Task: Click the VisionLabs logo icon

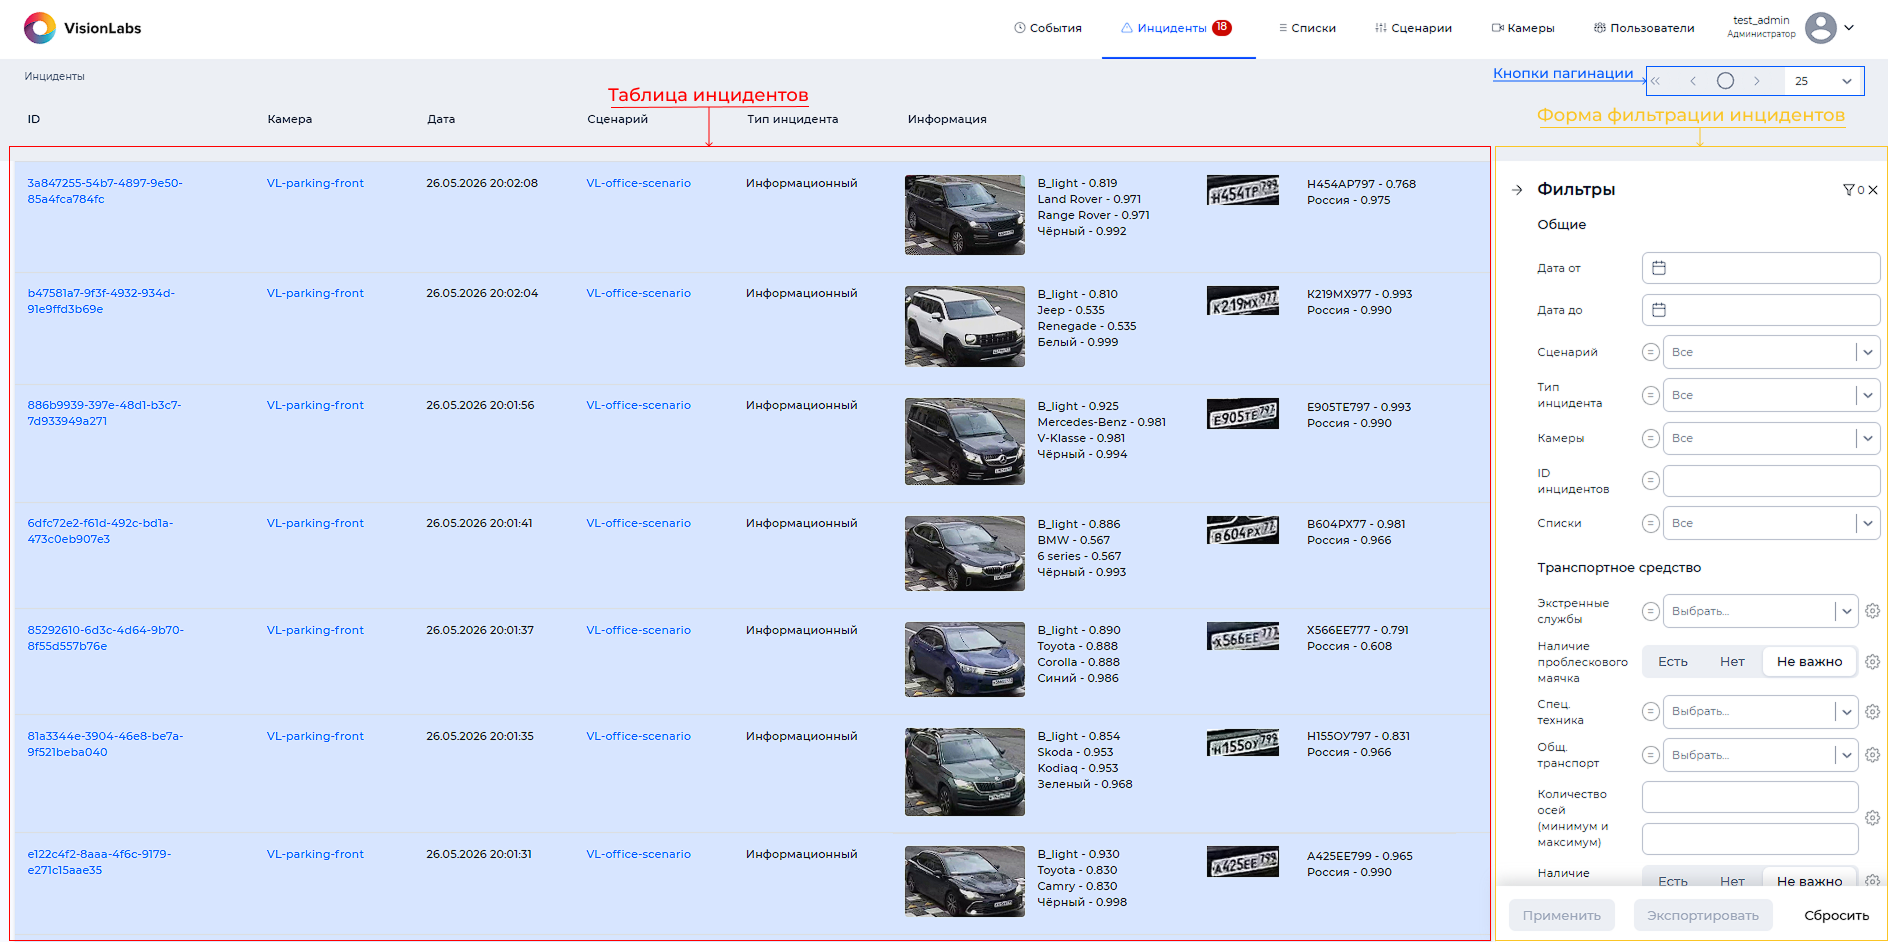Action: (x=40, y=28)
